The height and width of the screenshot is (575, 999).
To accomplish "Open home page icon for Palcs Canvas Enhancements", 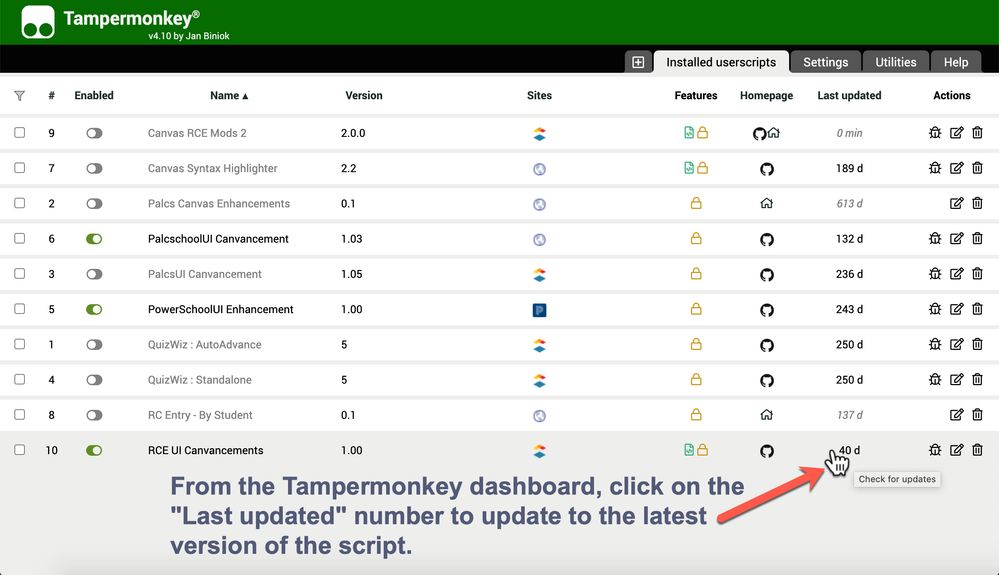I will point(766,203).
